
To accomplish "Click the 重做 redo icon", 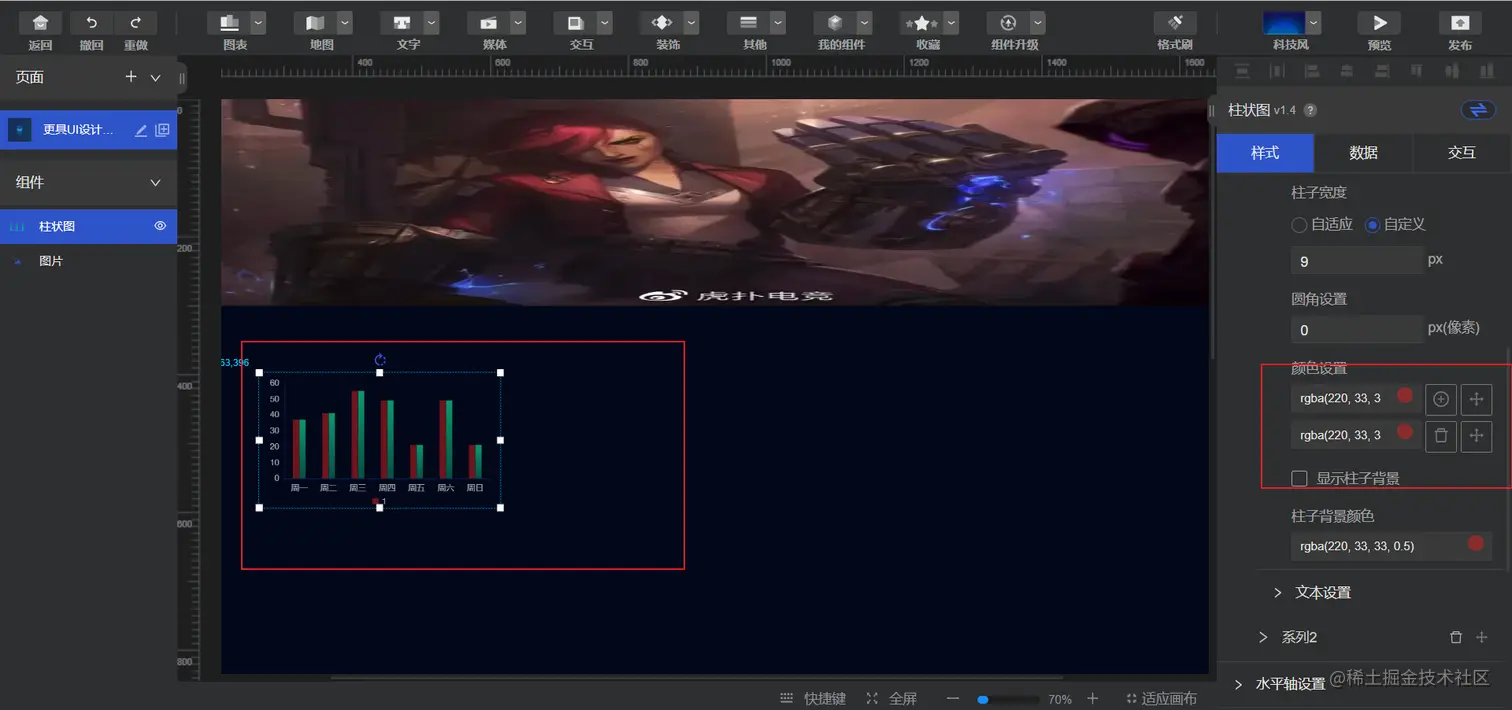I will click(135, 22).
